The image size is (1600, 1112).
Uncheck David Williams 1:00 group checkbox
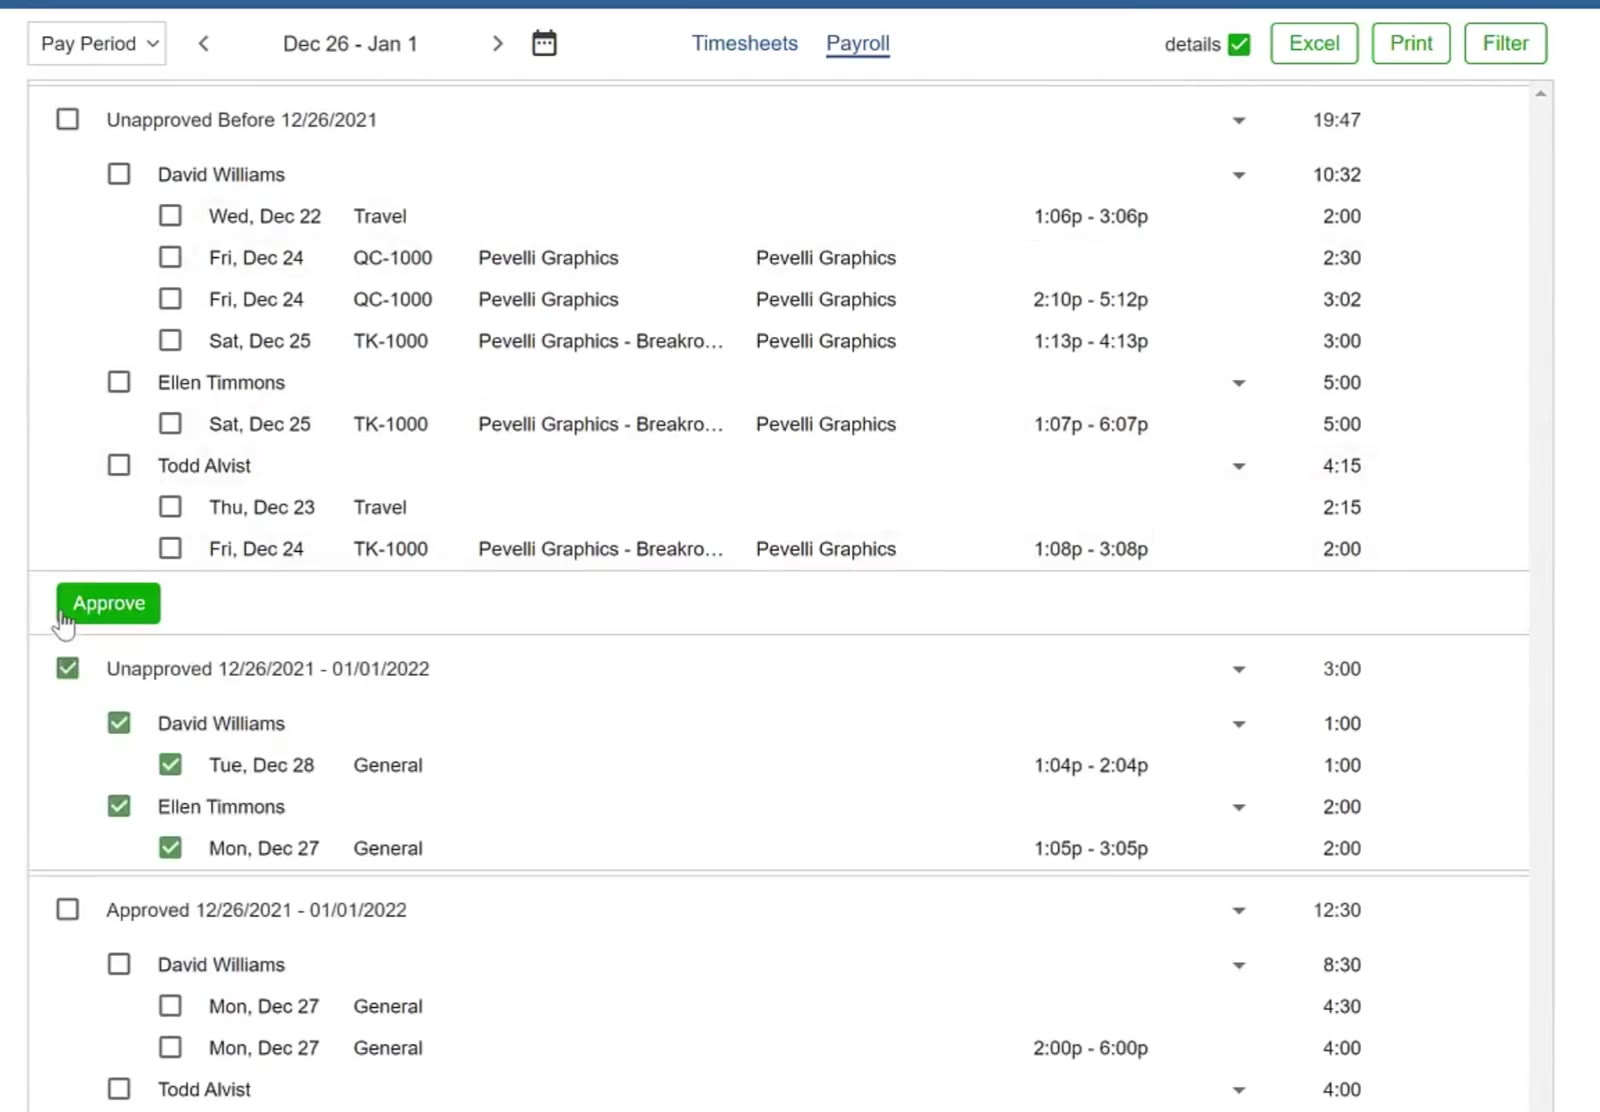click(x=119, y=722)
